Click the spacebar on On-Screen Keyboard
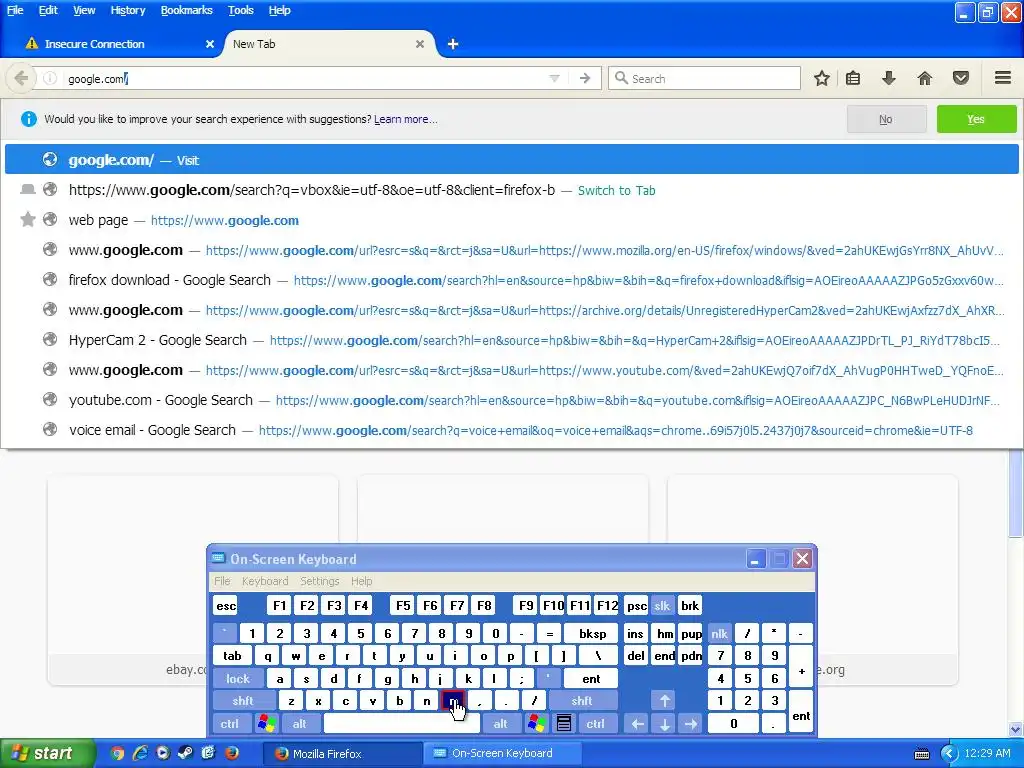 (x=402, y=723)
